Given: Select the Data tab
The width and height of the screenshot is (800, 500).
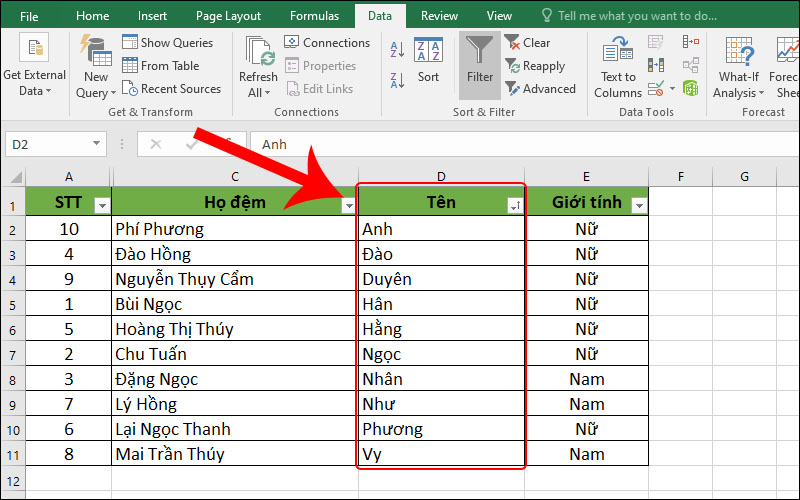Looking at the screenshot, I should click(380, 16).
